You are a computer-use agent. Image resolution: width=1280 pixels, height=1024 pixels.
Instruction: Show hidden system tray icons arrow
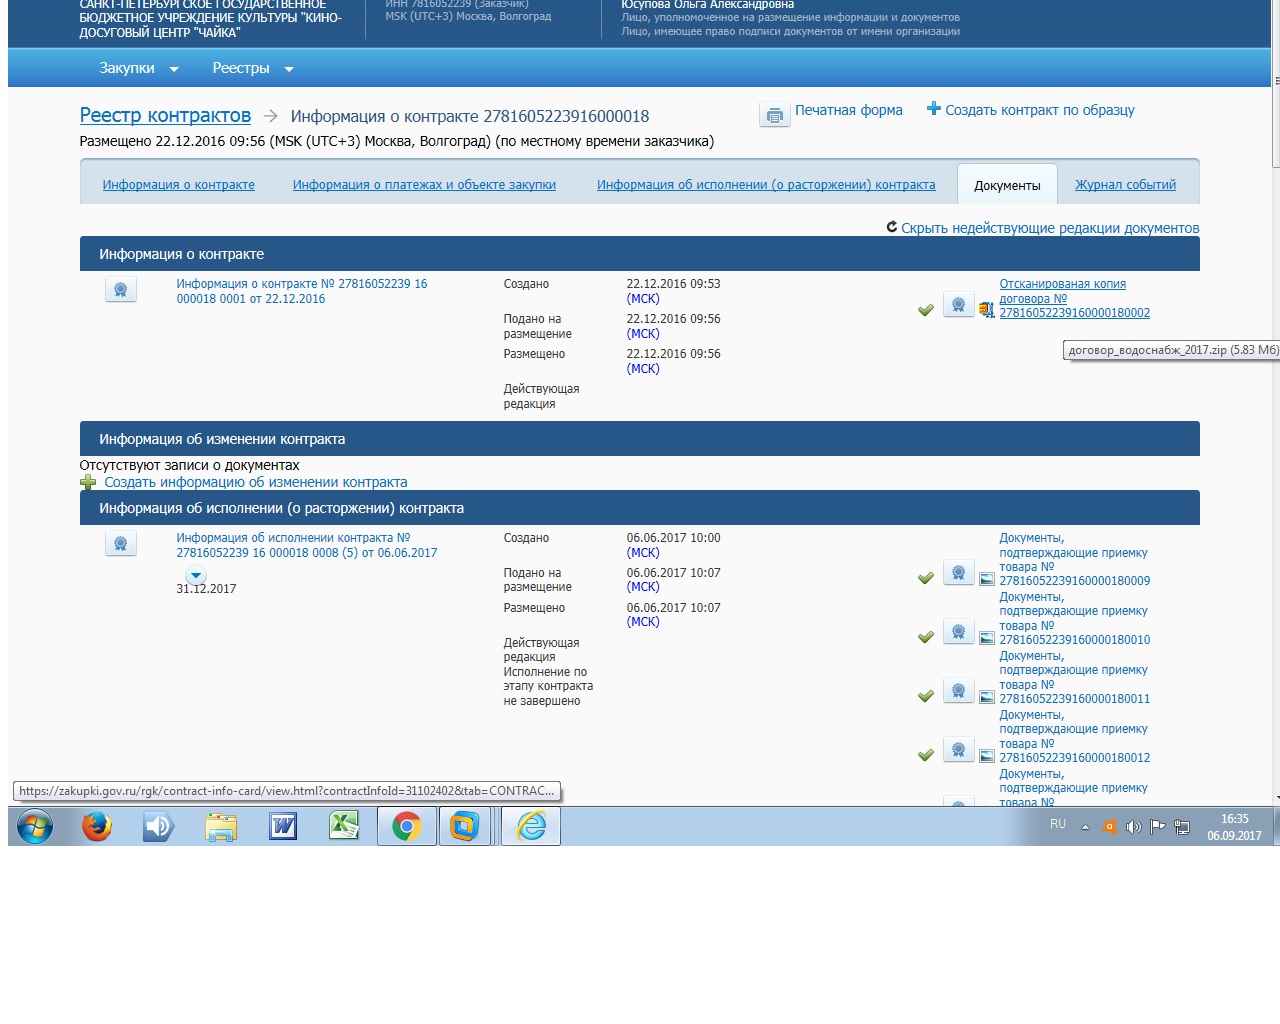[1085, 827]
